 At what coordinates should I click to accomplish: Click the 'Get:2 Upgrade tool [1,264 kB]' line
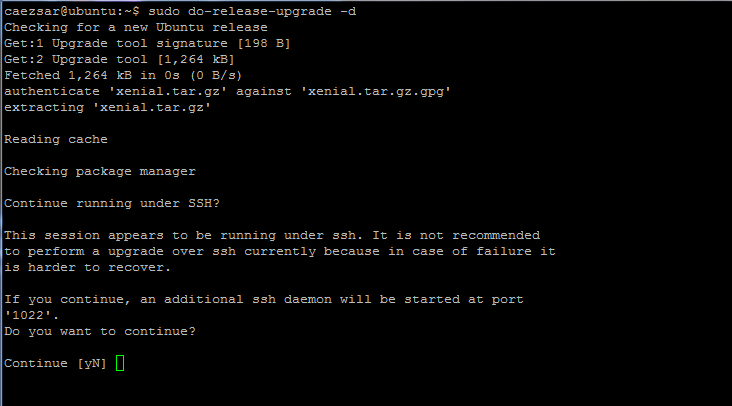pyautogui.click(x=122, y=59)
